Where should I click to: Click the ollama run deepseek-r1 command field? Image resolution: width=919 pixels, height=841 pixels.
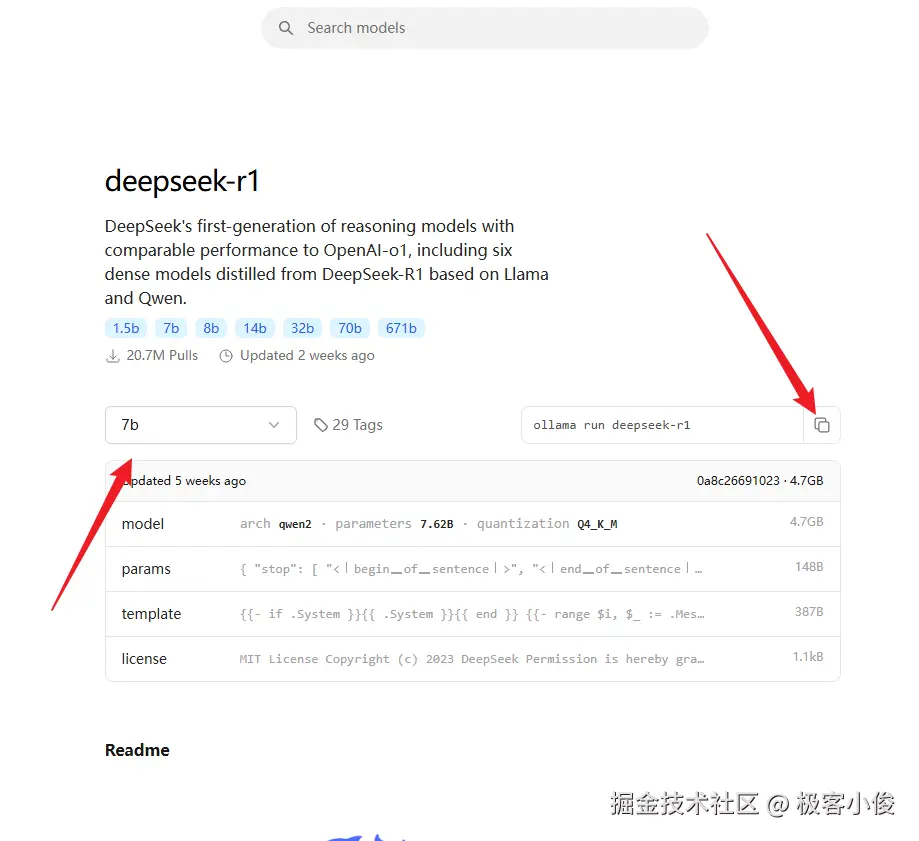[662, 425]
